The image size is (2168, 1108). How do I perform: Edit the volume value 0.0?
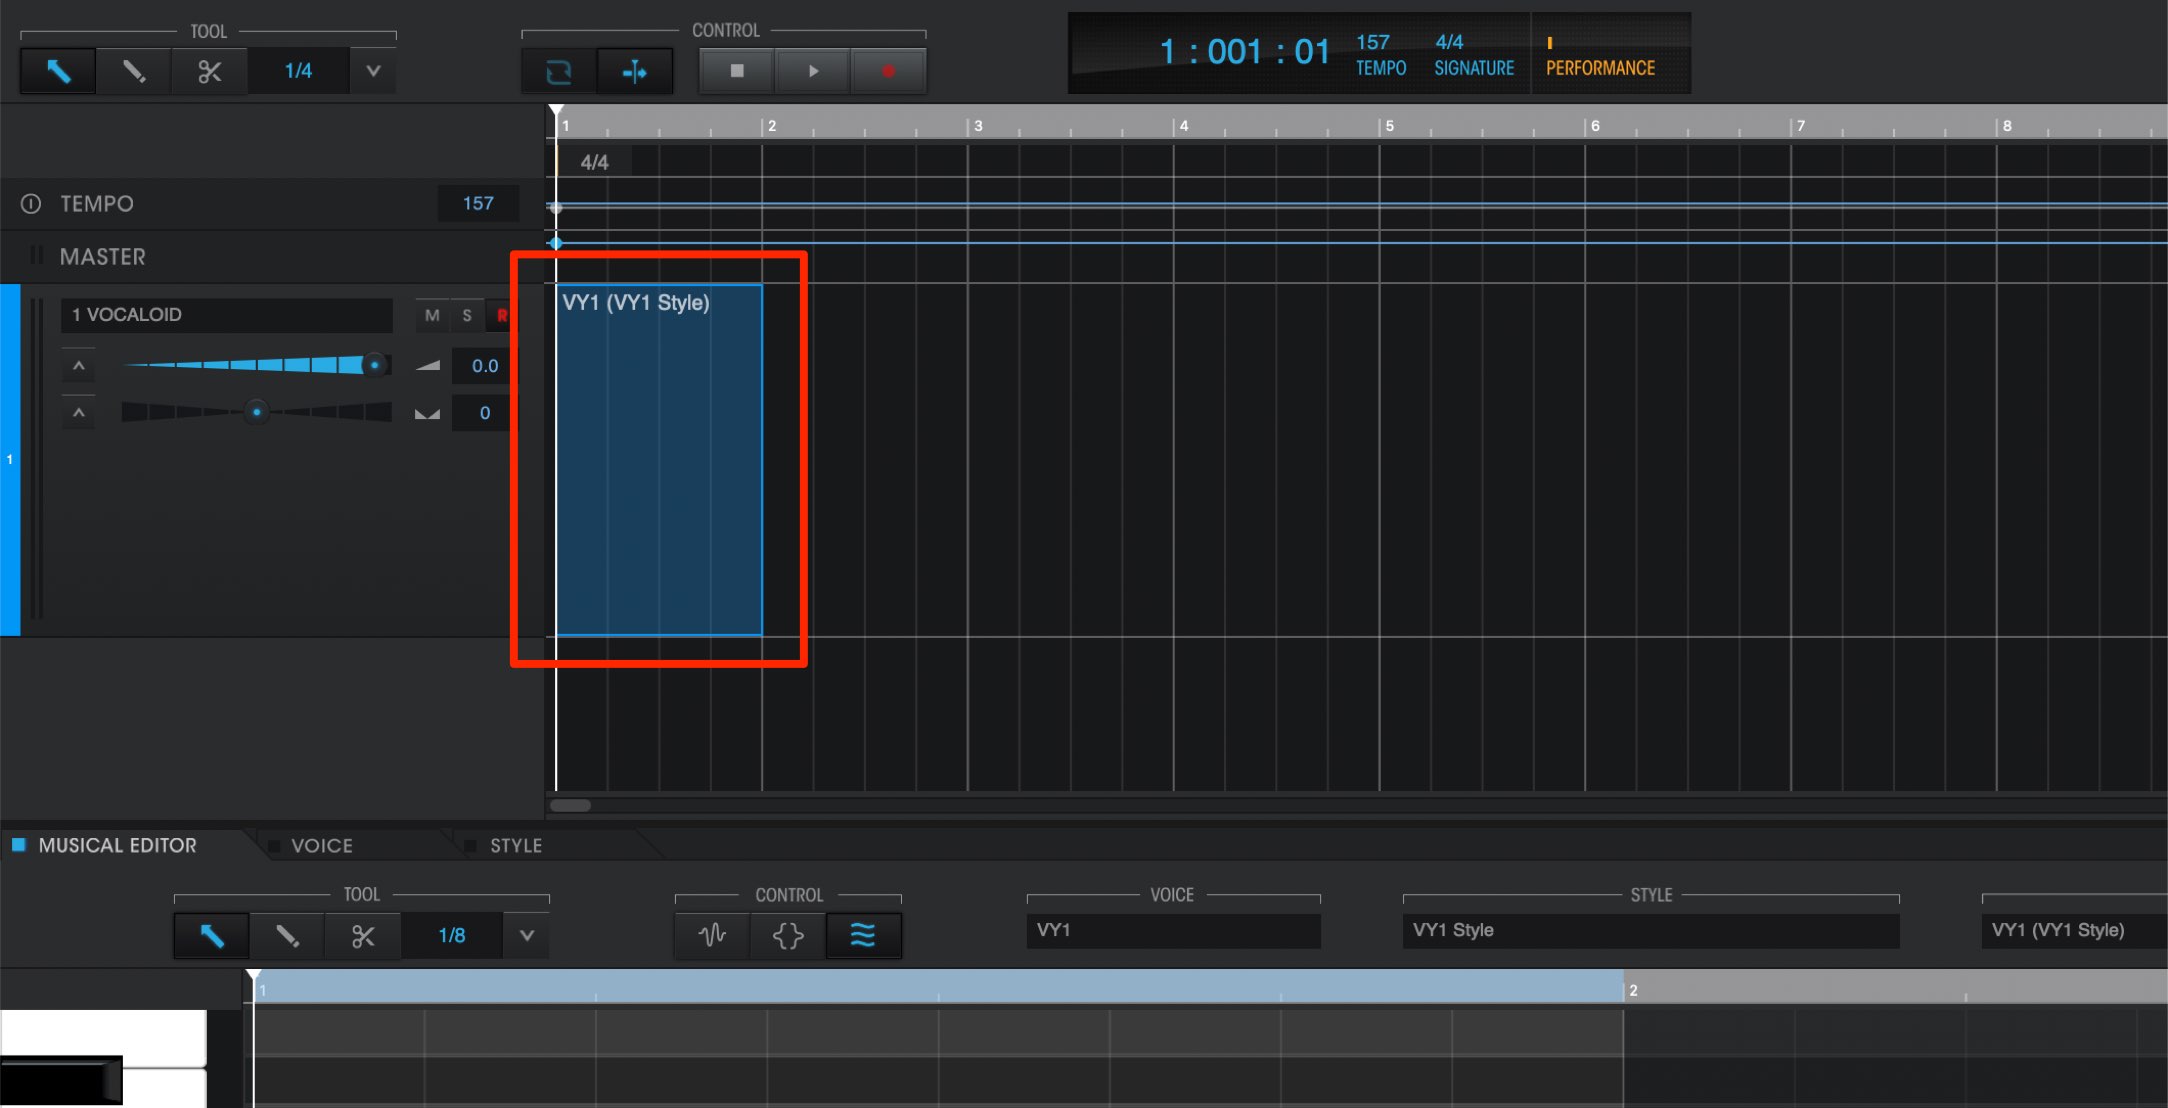[485, 366]
